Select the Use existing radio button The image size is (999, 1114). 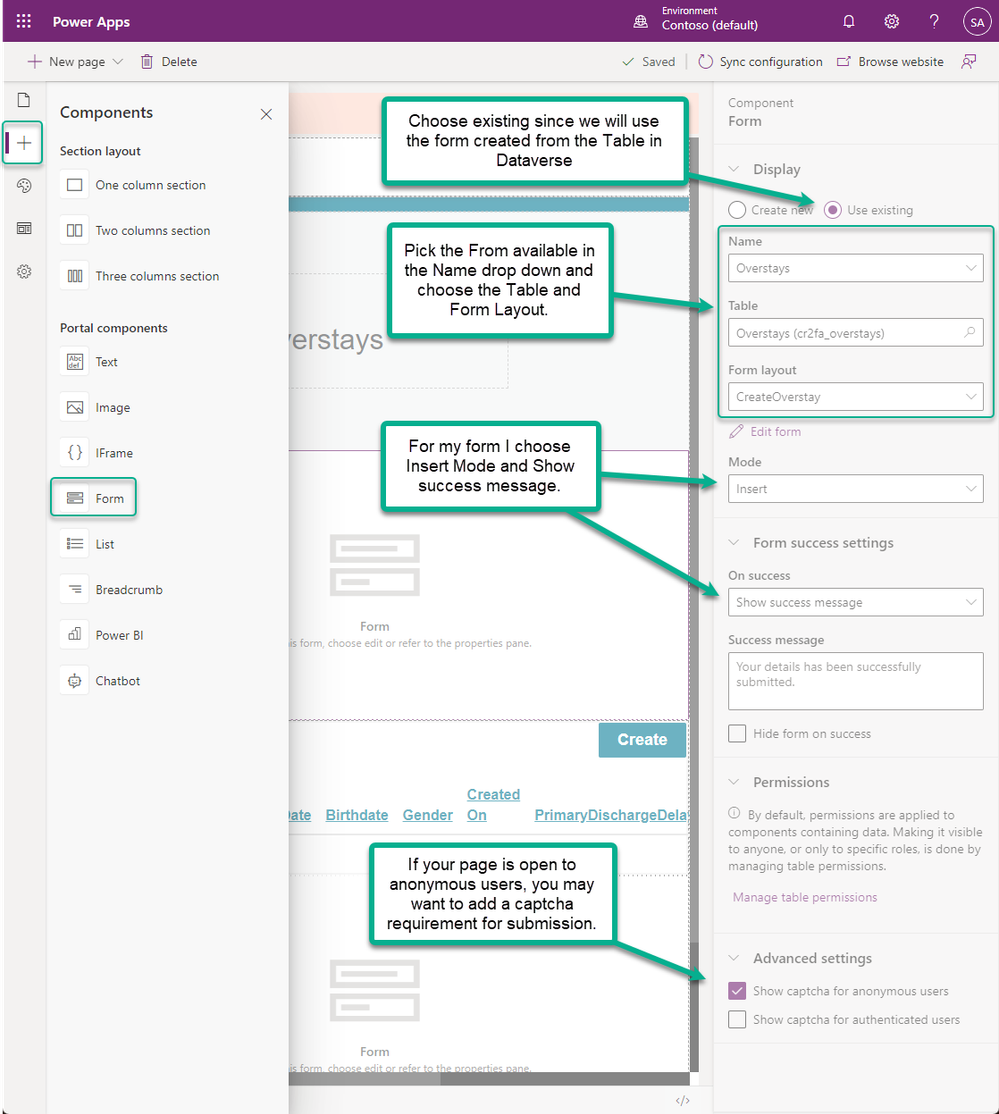[x=833, y=210]
